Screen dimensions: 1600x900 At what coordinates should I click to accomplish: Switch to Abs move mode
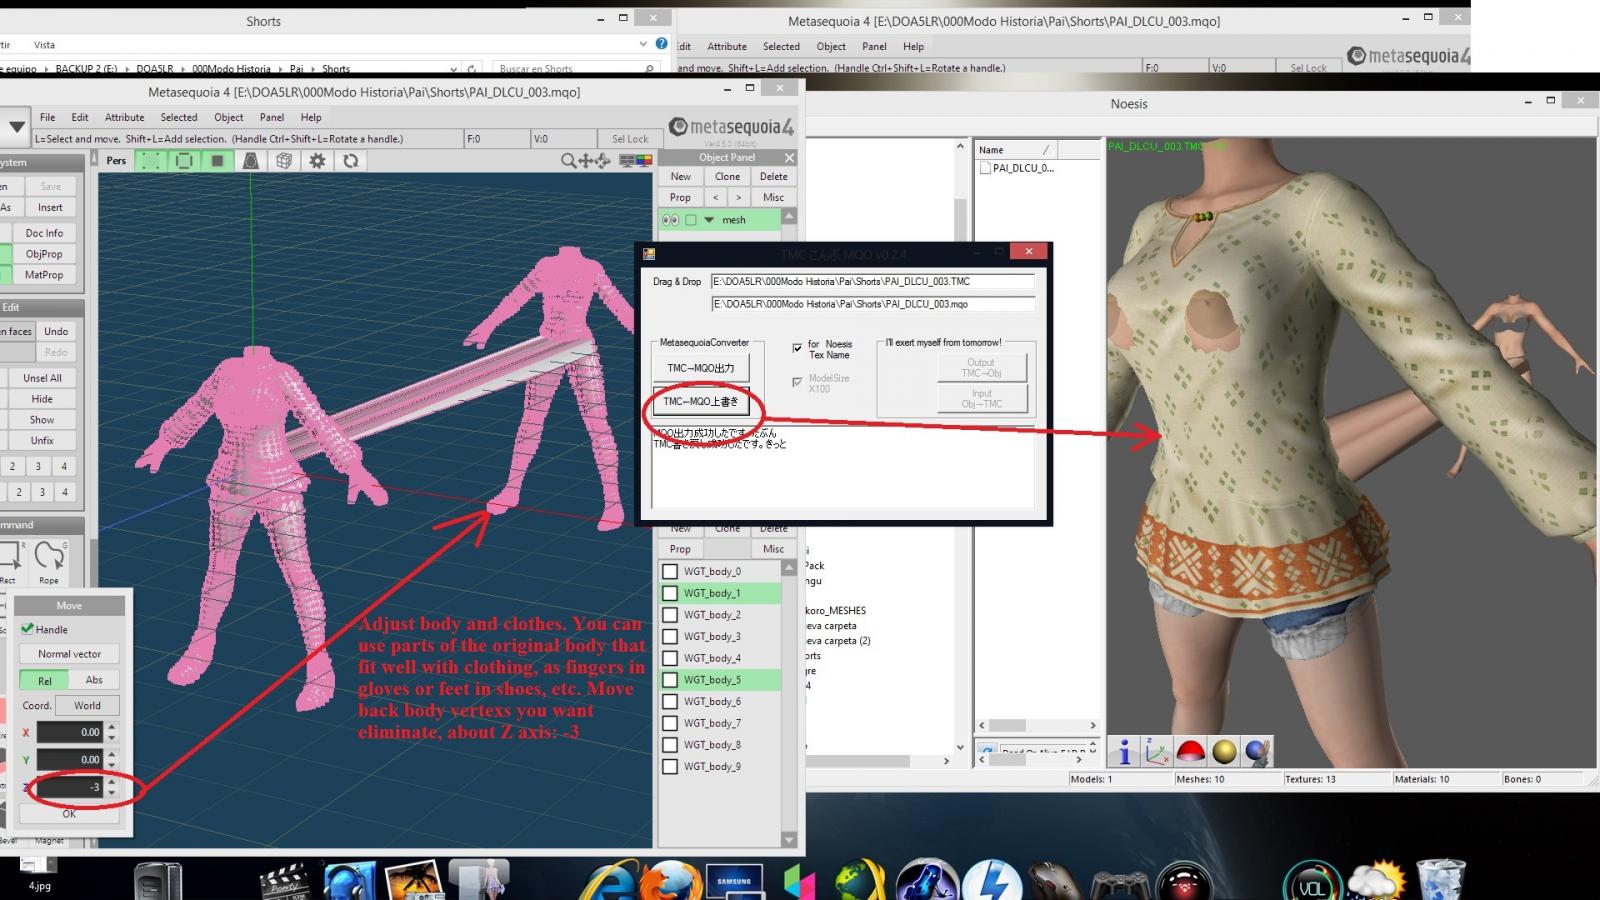click(x=94, y=680)
